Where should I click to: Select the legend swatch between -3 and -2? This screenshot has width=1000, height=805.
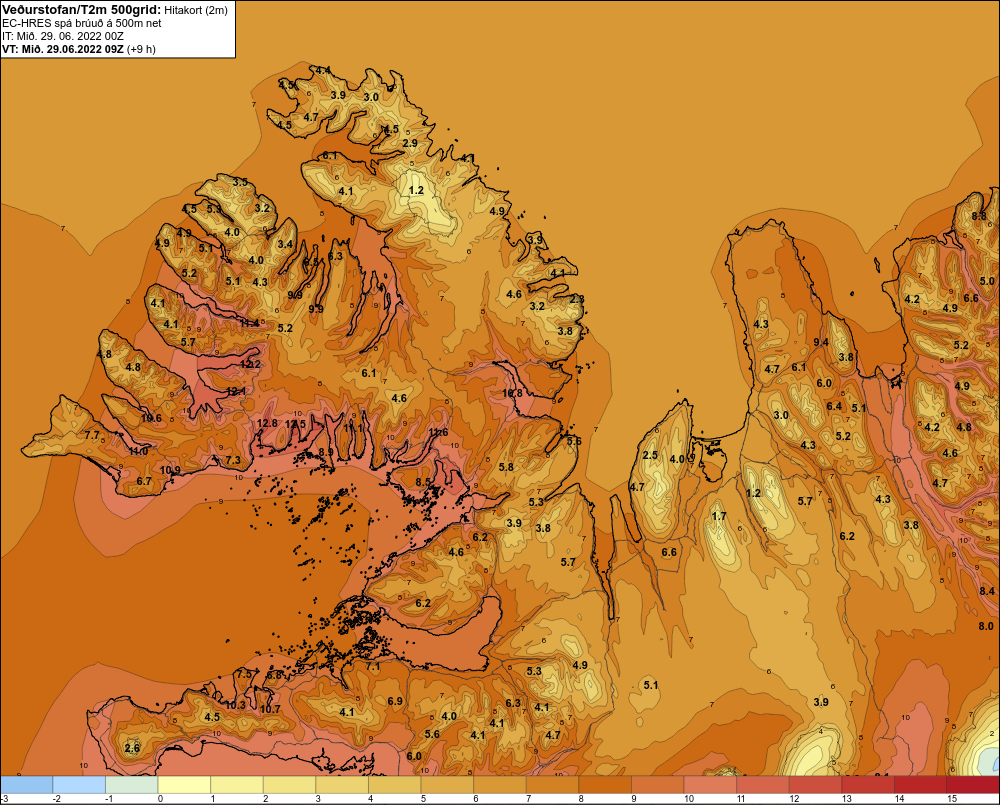tap(27, 785)
